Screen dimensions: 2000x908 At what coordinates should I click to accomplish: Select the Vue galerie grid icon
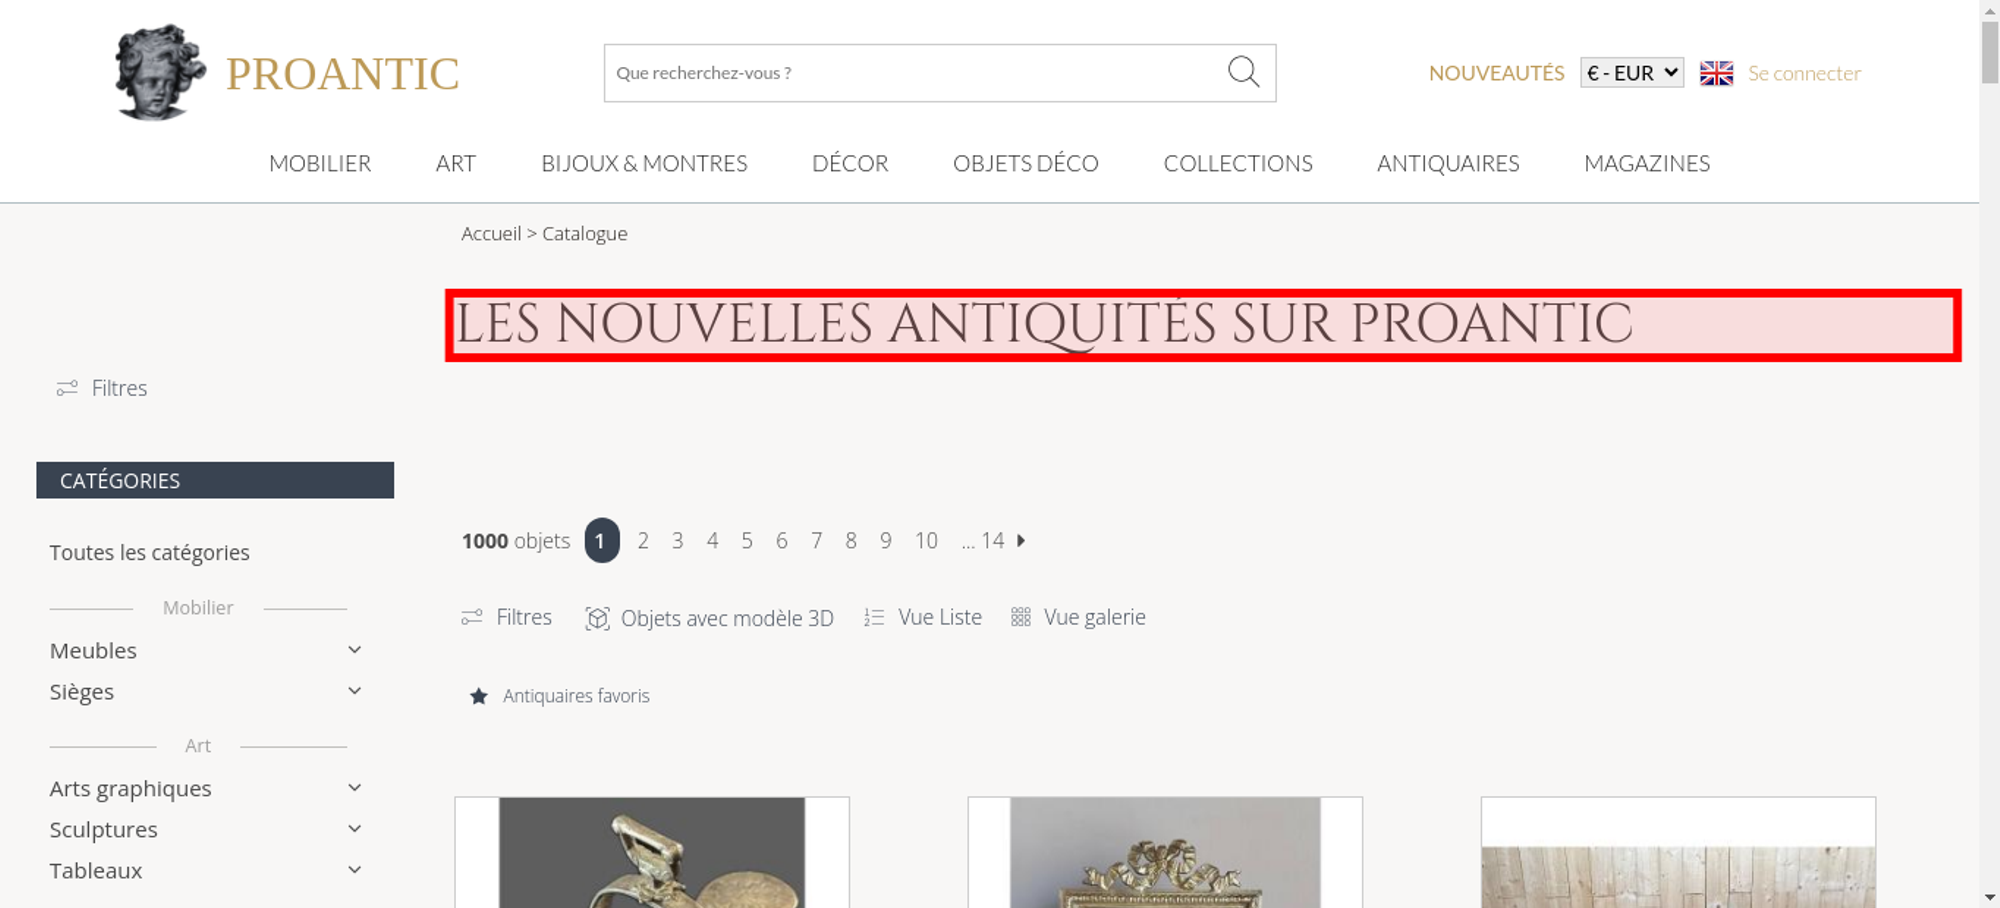1020,617
